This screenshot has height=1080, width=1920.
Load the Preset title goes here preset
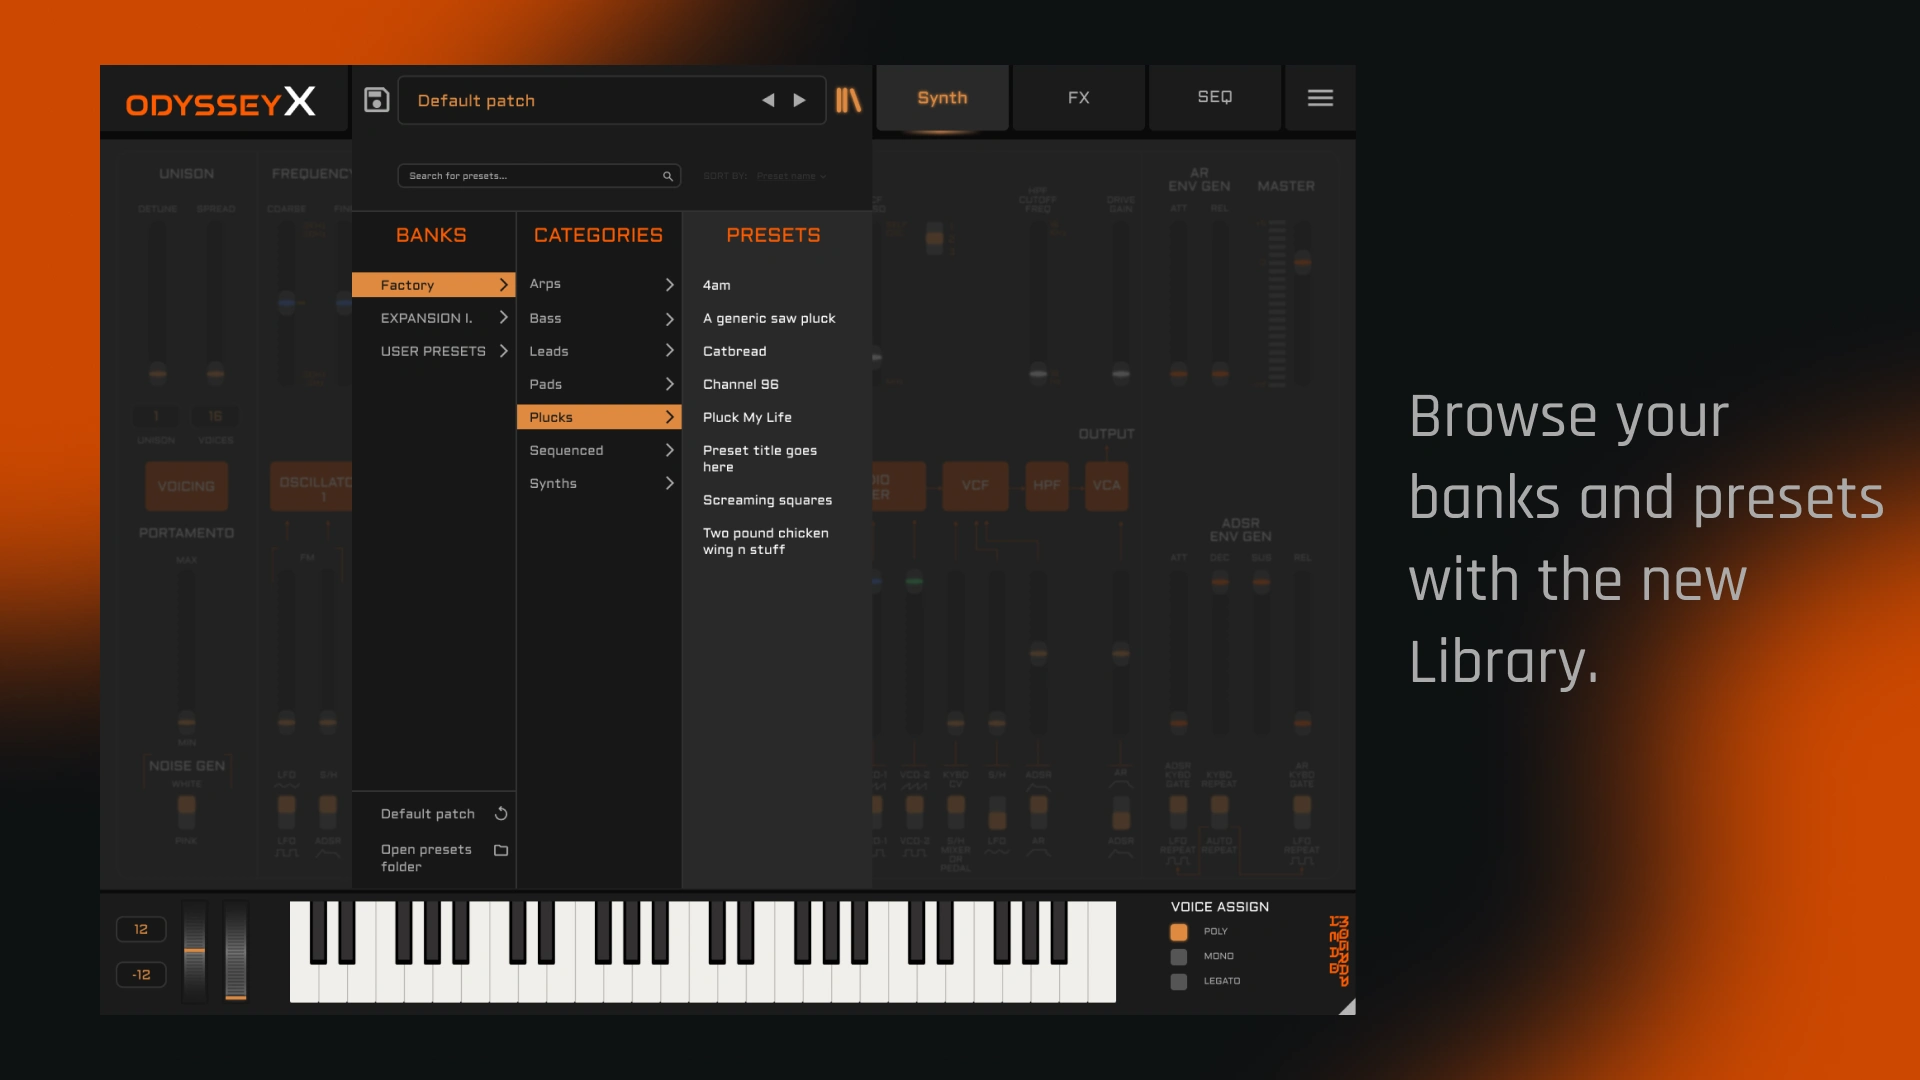pyautogui.click(x=759, y=458)
